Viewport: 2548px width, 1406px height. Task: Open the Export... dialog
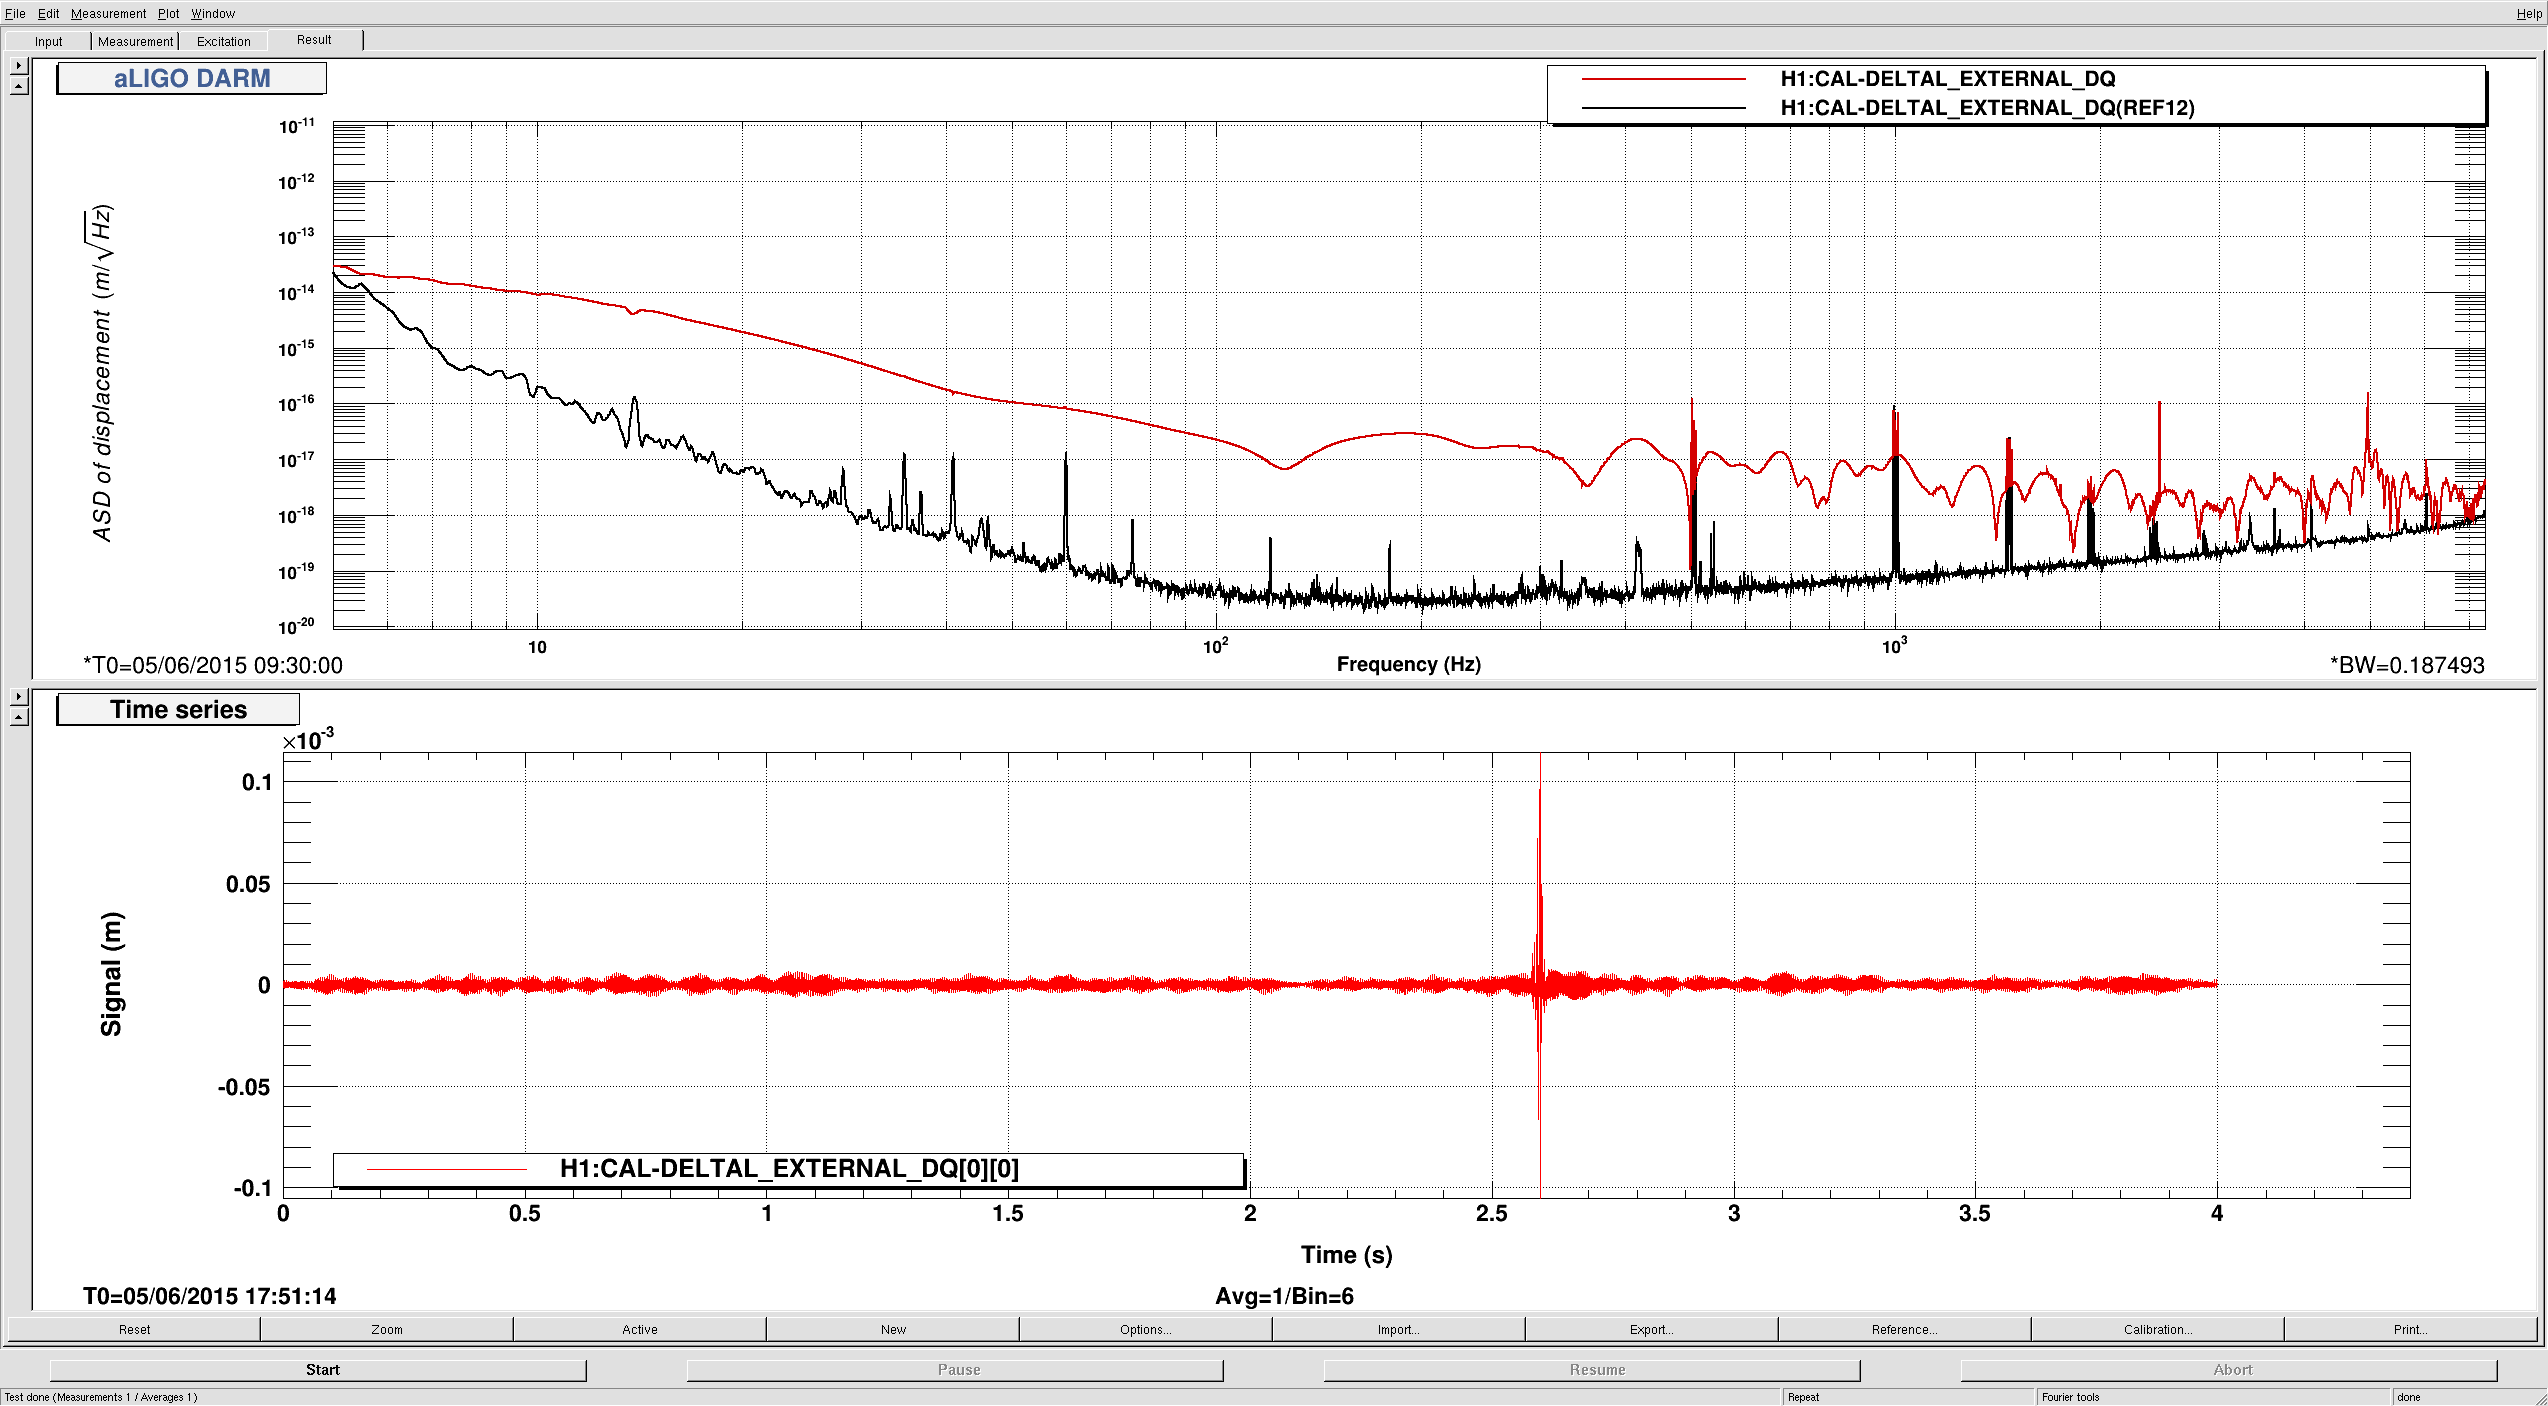1652,1329
